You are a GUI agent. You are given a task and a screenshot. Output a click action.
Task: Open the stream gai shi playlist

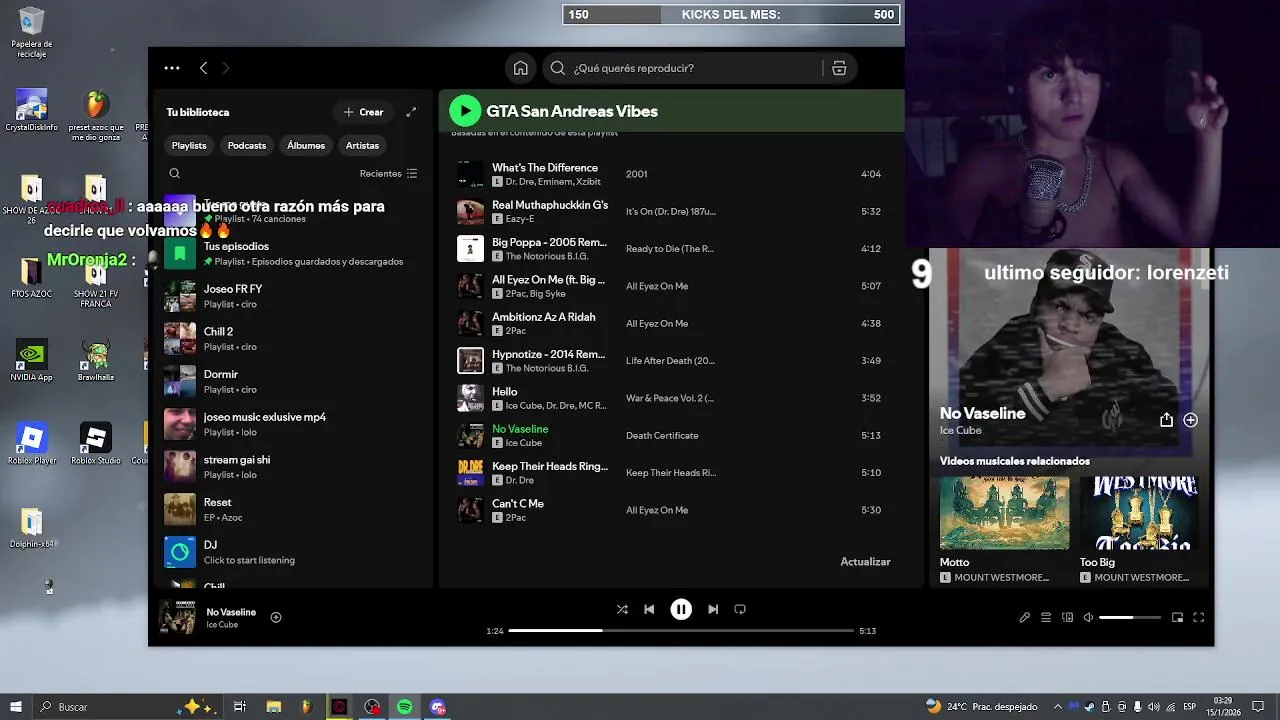coord(294,467)
